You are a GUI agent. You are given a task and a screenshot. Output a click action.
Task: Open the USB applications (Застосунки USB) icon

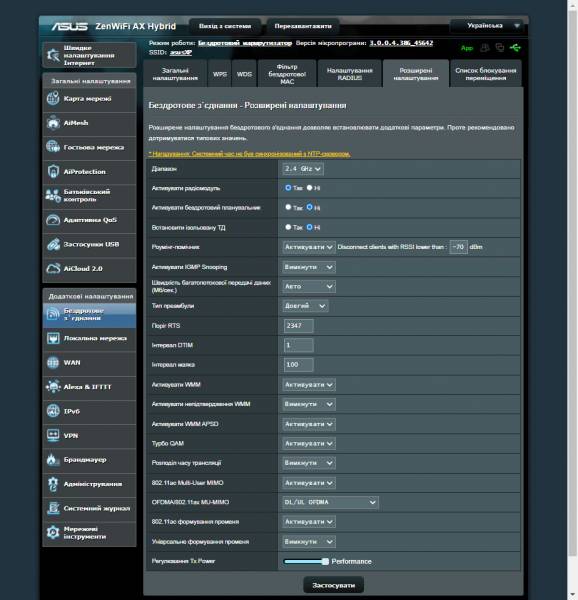pyautogui.click(x=53, y=245)
